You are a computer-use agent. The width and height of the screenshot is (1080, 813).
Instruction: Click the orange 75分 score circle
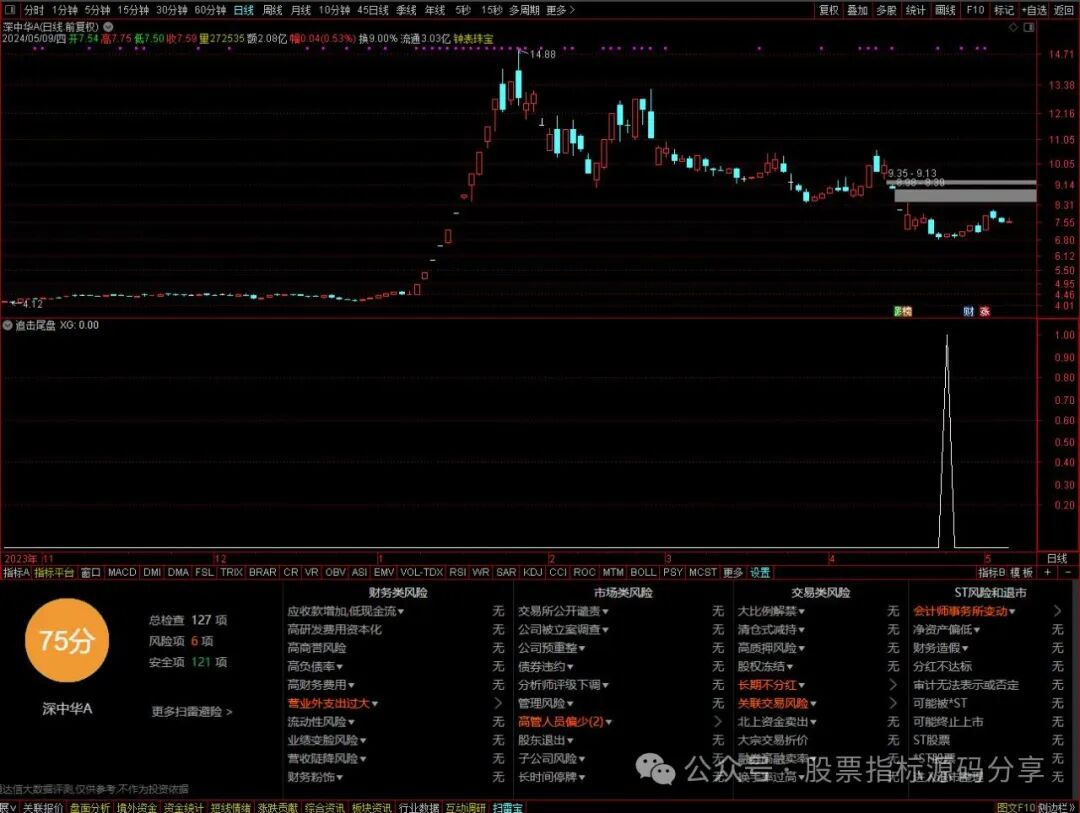tap(67, 640)
